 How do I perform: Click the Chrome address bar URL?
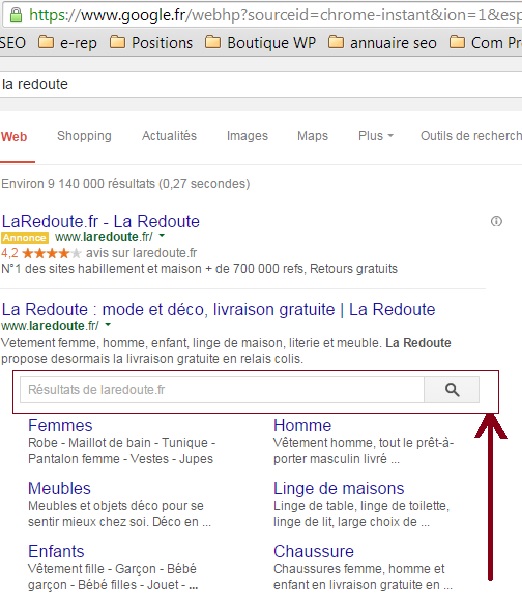[275, 15]
